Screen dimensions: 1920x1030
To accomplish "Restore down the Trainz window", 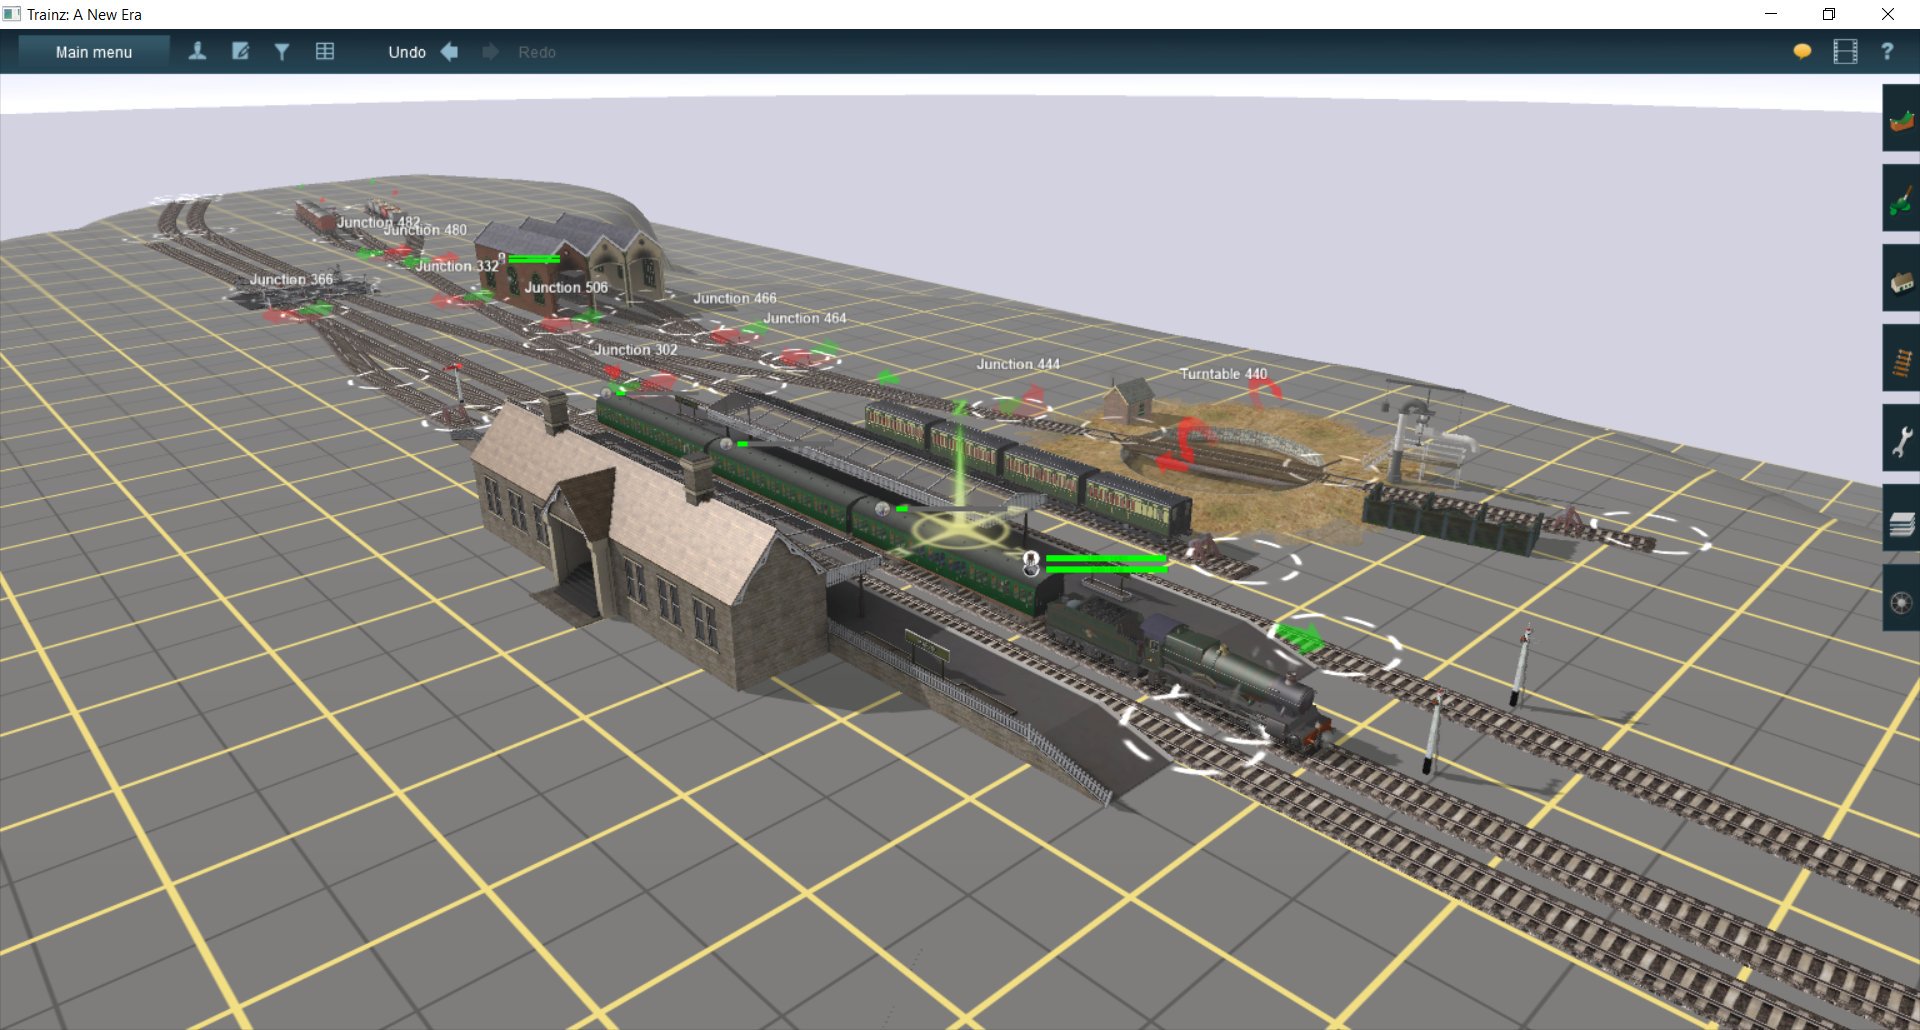I will (x=1829, y=14).
